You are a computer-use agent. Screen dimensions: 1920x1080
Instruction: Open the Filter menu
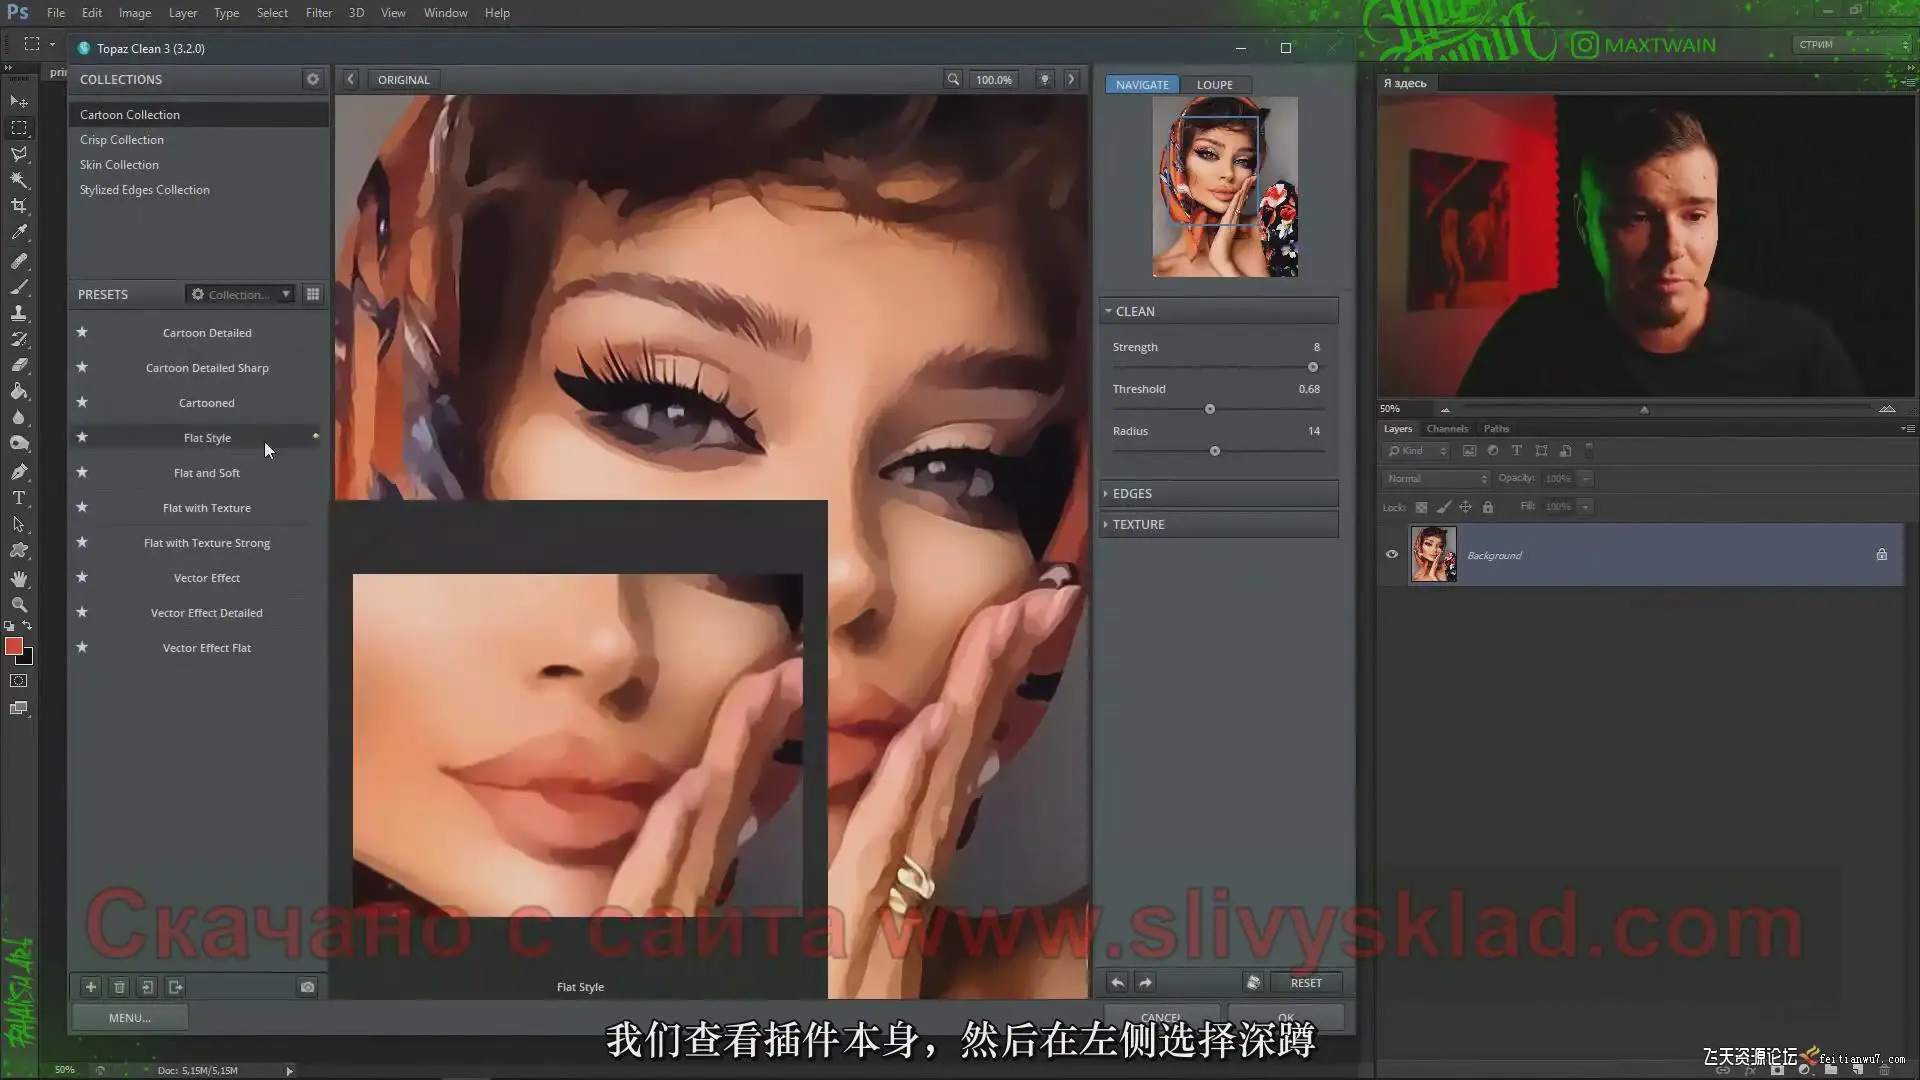[318, 13]
